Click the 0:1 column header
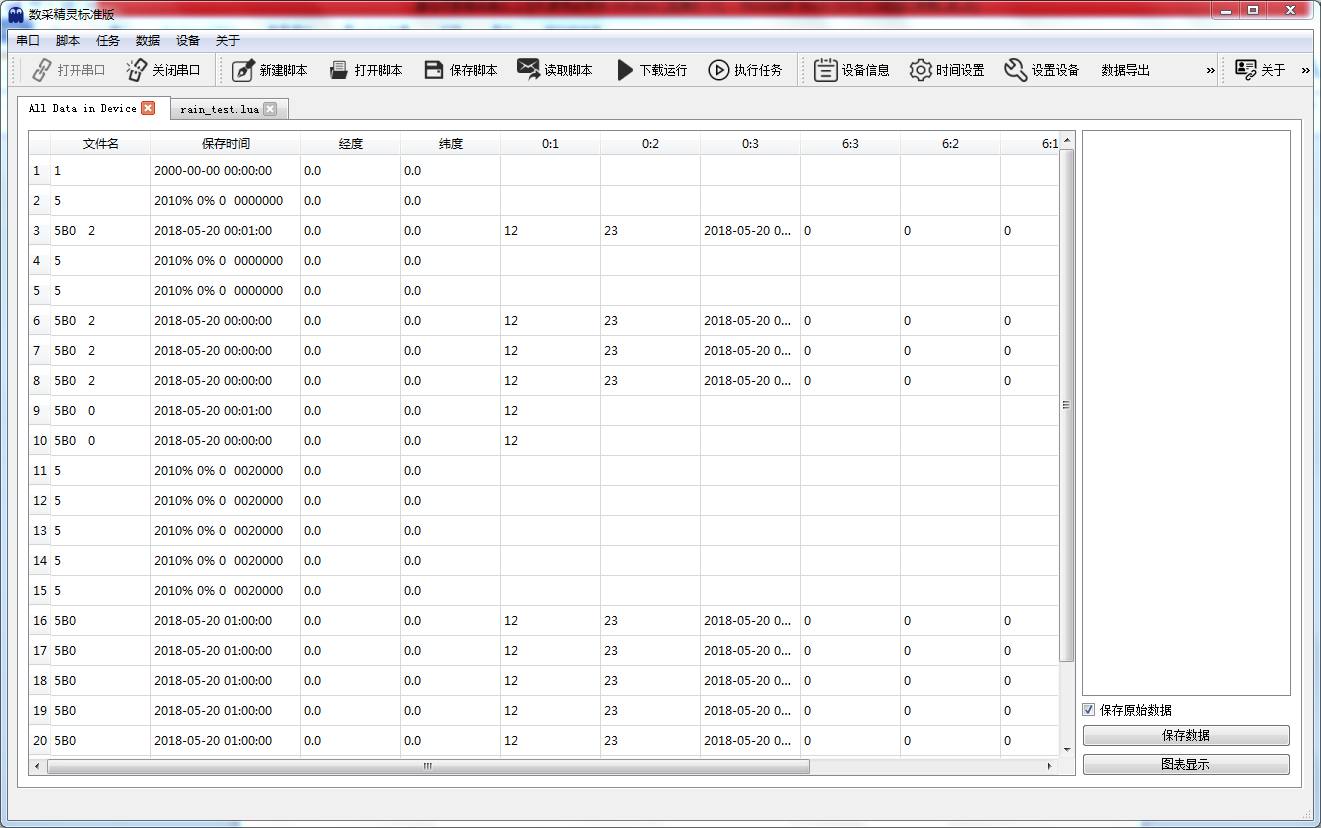Viewport: 1321px width, 828px height. pos(550,144)
